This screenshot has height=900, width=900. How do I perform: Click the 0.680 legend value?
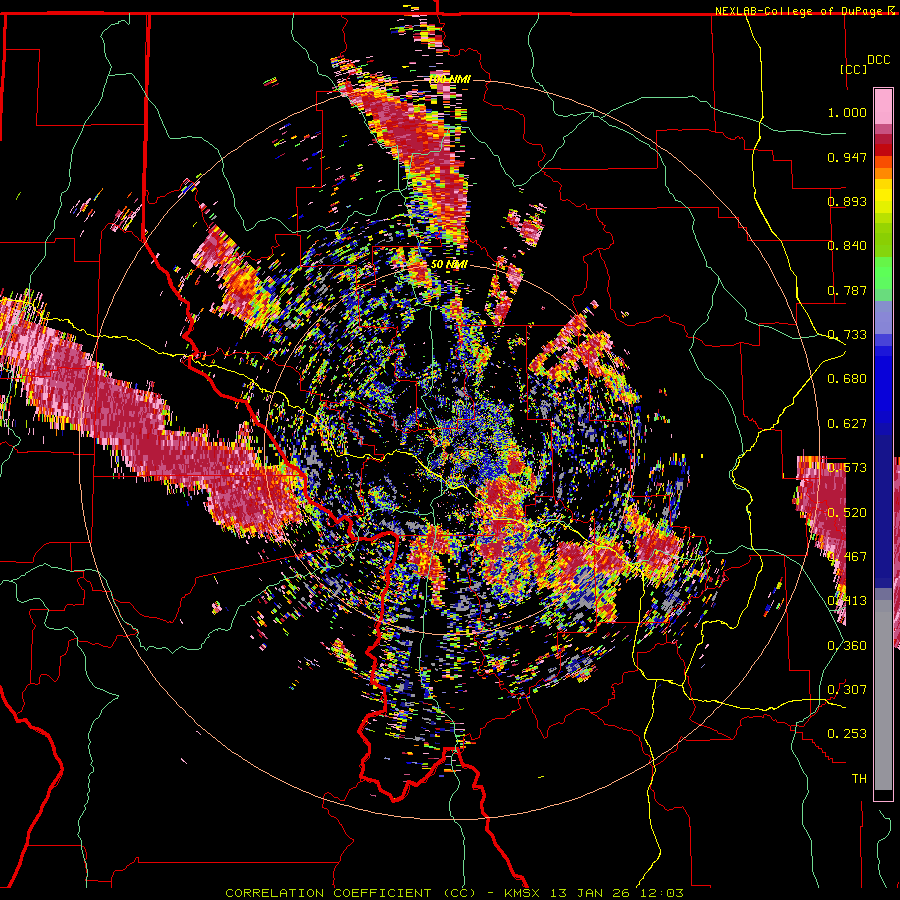coord(847,379)
